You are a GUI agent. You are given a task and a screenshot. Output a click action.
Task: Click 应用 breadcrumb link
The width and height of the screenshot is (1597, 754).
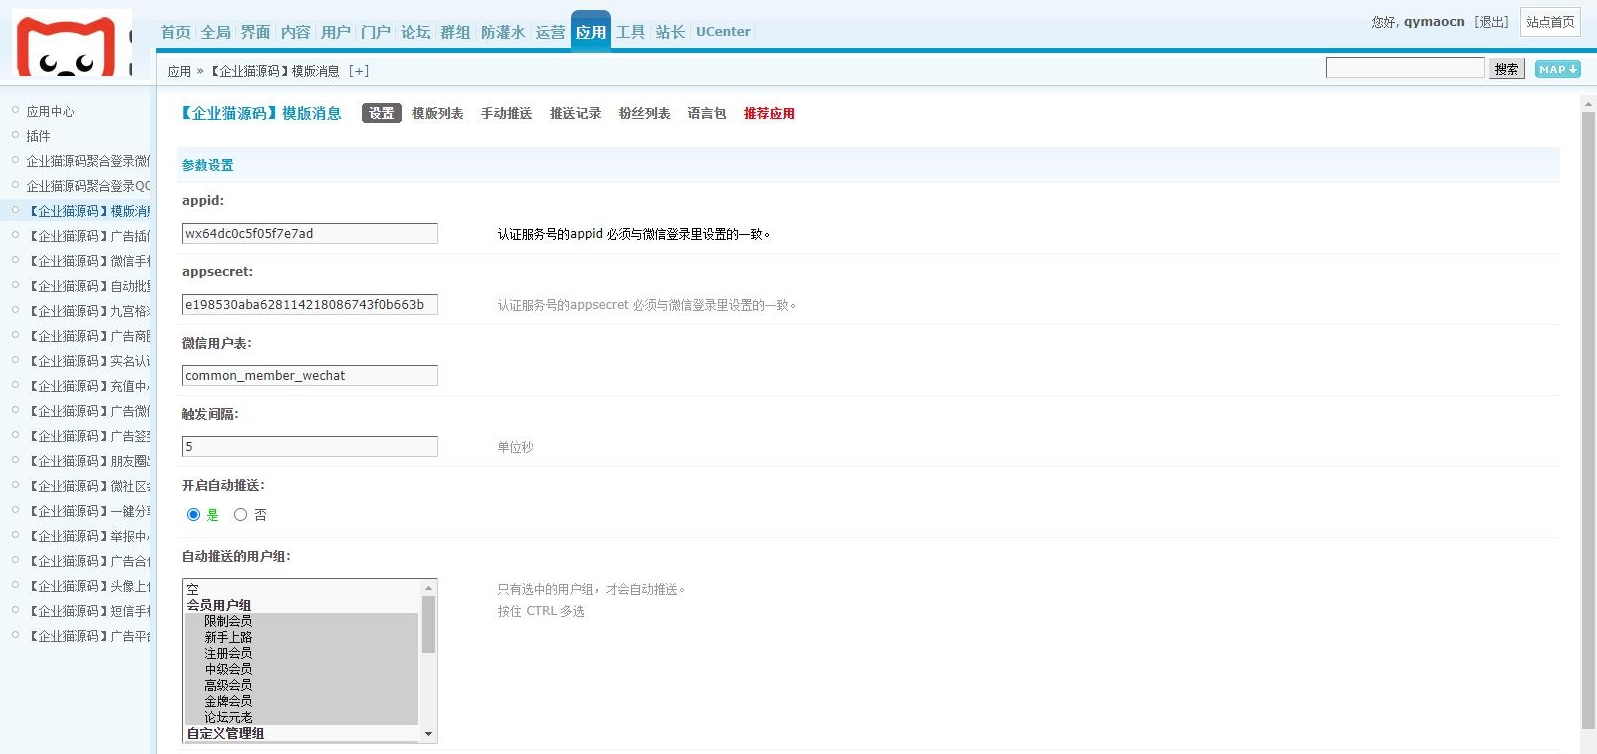point(179,71)
